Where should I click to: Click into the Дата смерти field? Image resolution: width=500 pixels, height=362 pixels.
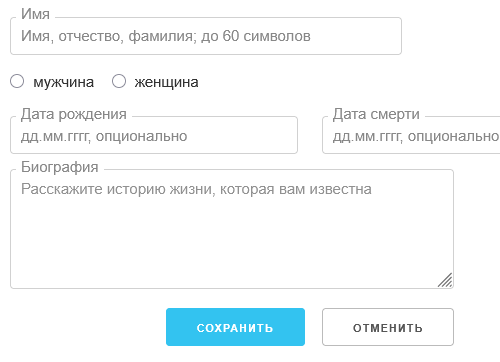pos(411,135)
